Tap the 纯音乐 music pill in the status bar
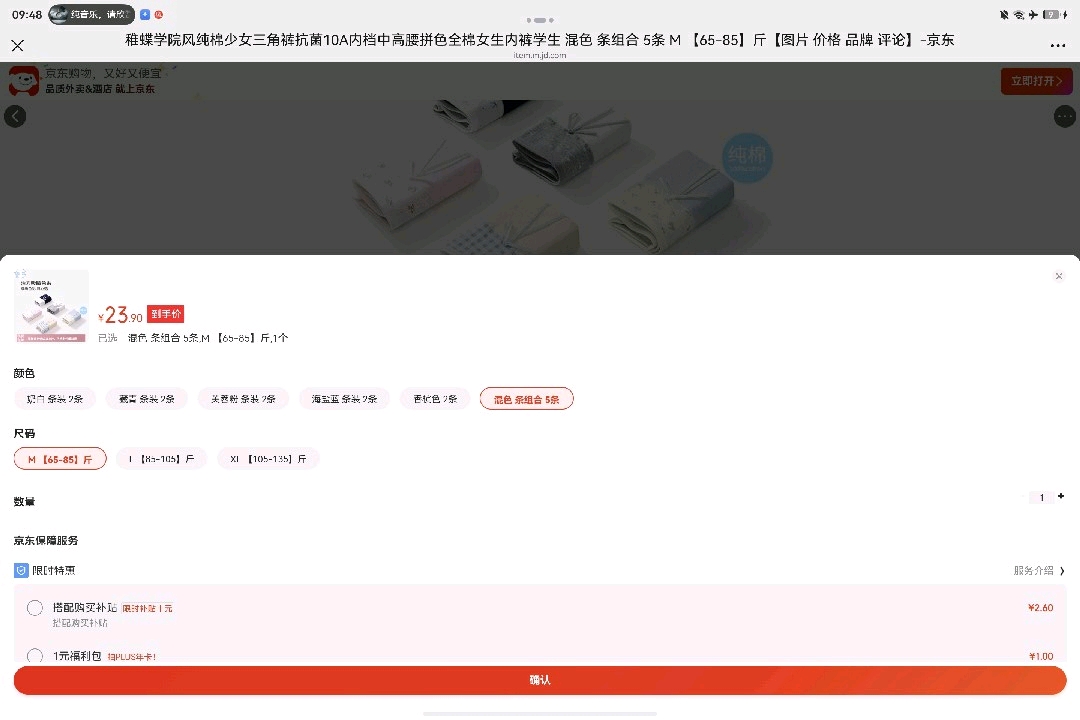1080x720 pixels. (x=92, y=14)
